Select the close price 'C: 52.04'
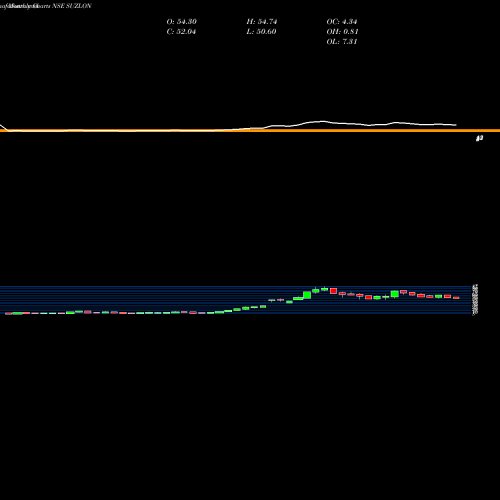The width and height of the screenshot is (500, 500). coord(181,32)
